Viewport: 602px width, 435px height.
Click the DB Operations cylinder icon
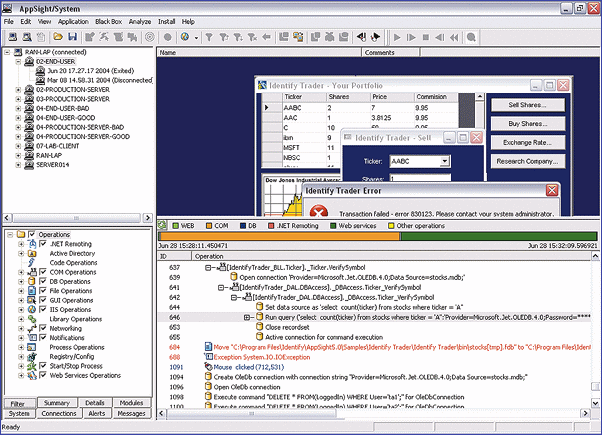pyautogui.click(x=32, y=281)
